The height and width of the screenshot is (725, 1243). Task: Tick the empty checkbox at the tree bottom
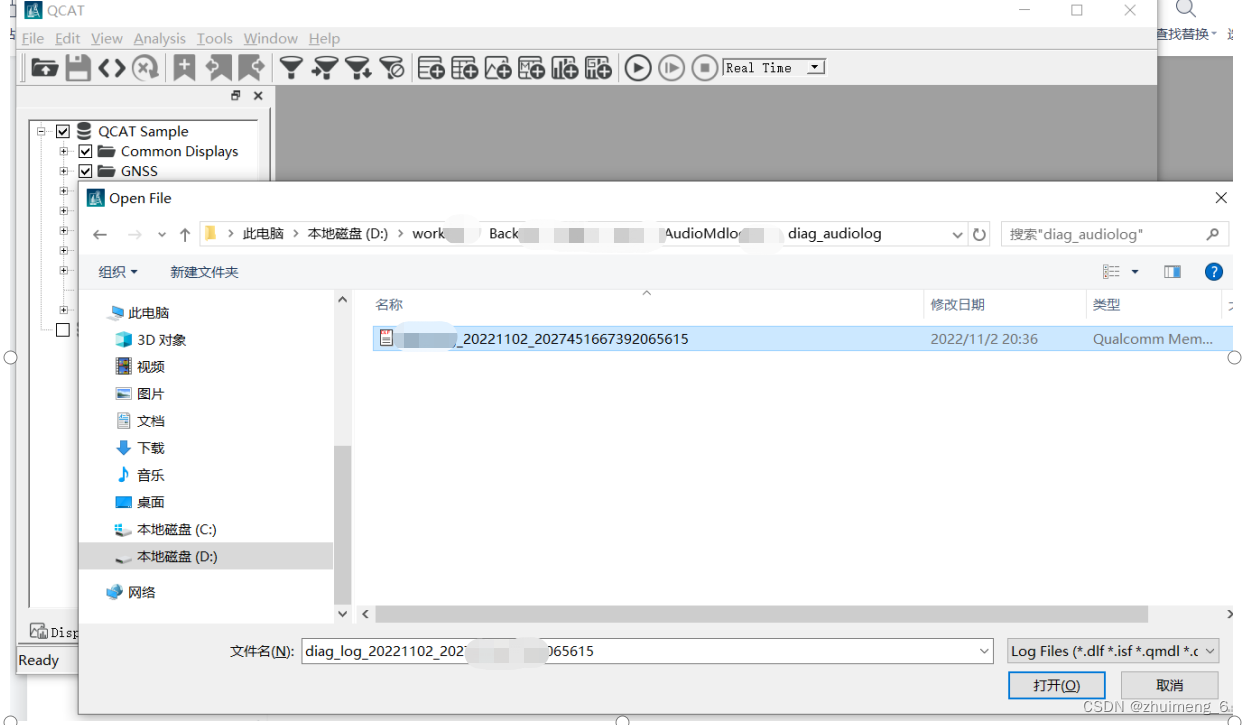point(63,329)
